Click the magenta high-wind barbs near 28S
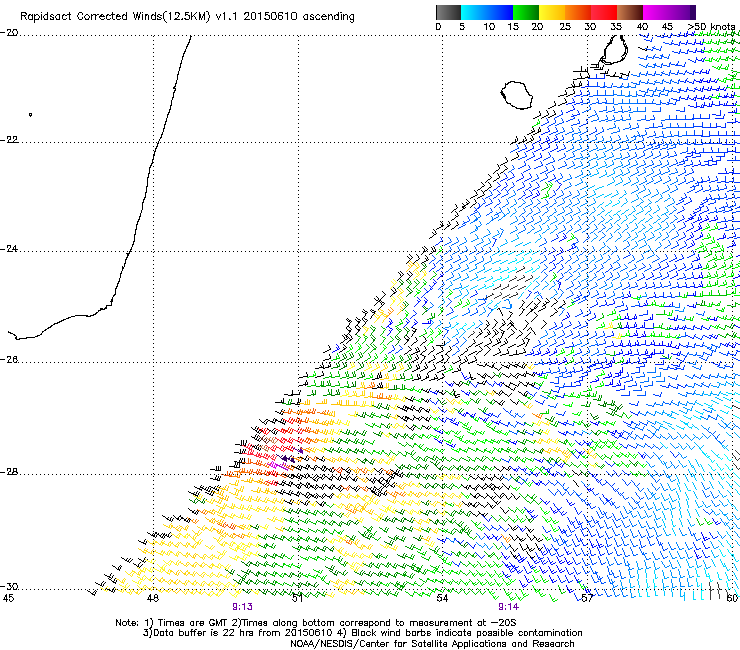Image resolution: width=740 pixels, height=650 pixels. [279, 466]
